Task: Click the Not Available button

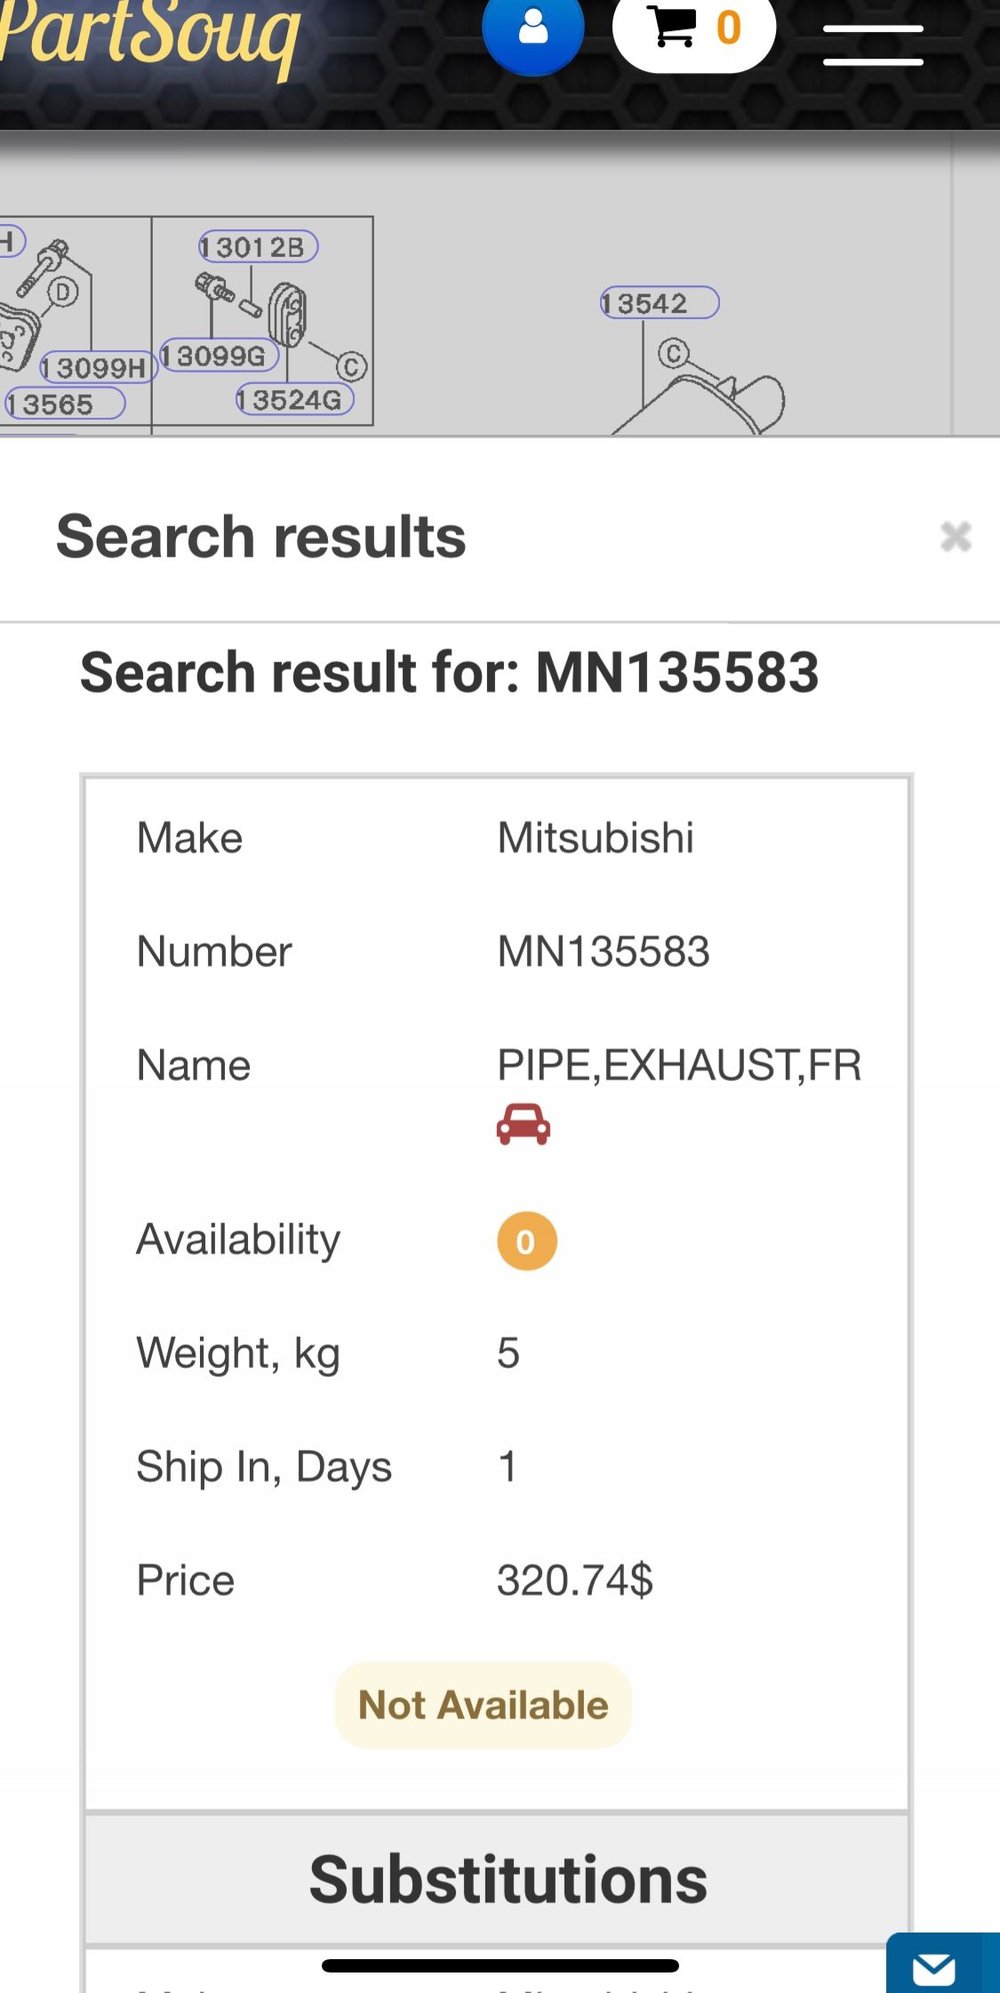Action: [x=483, y=1705]
